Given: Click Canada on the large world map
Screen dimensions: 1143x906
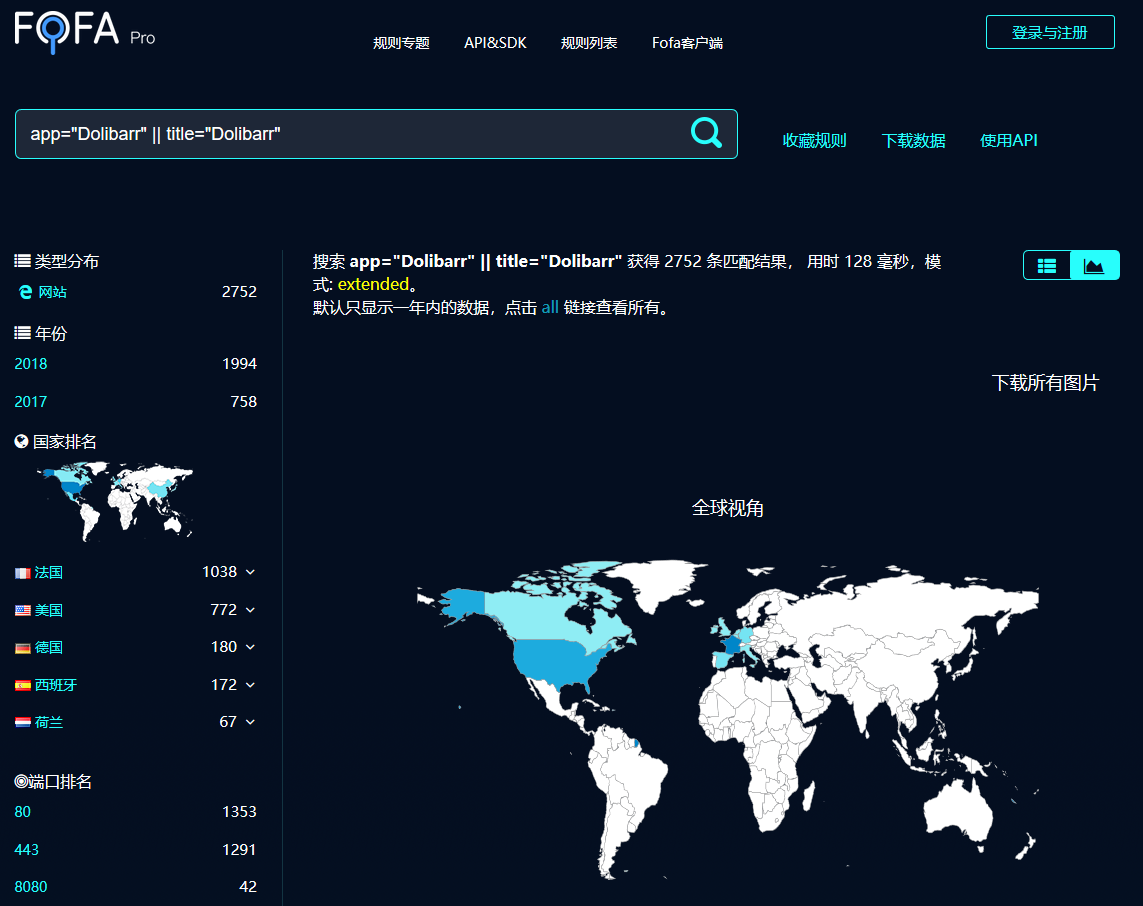Looking at the screenshot, I should coord(543,616).
